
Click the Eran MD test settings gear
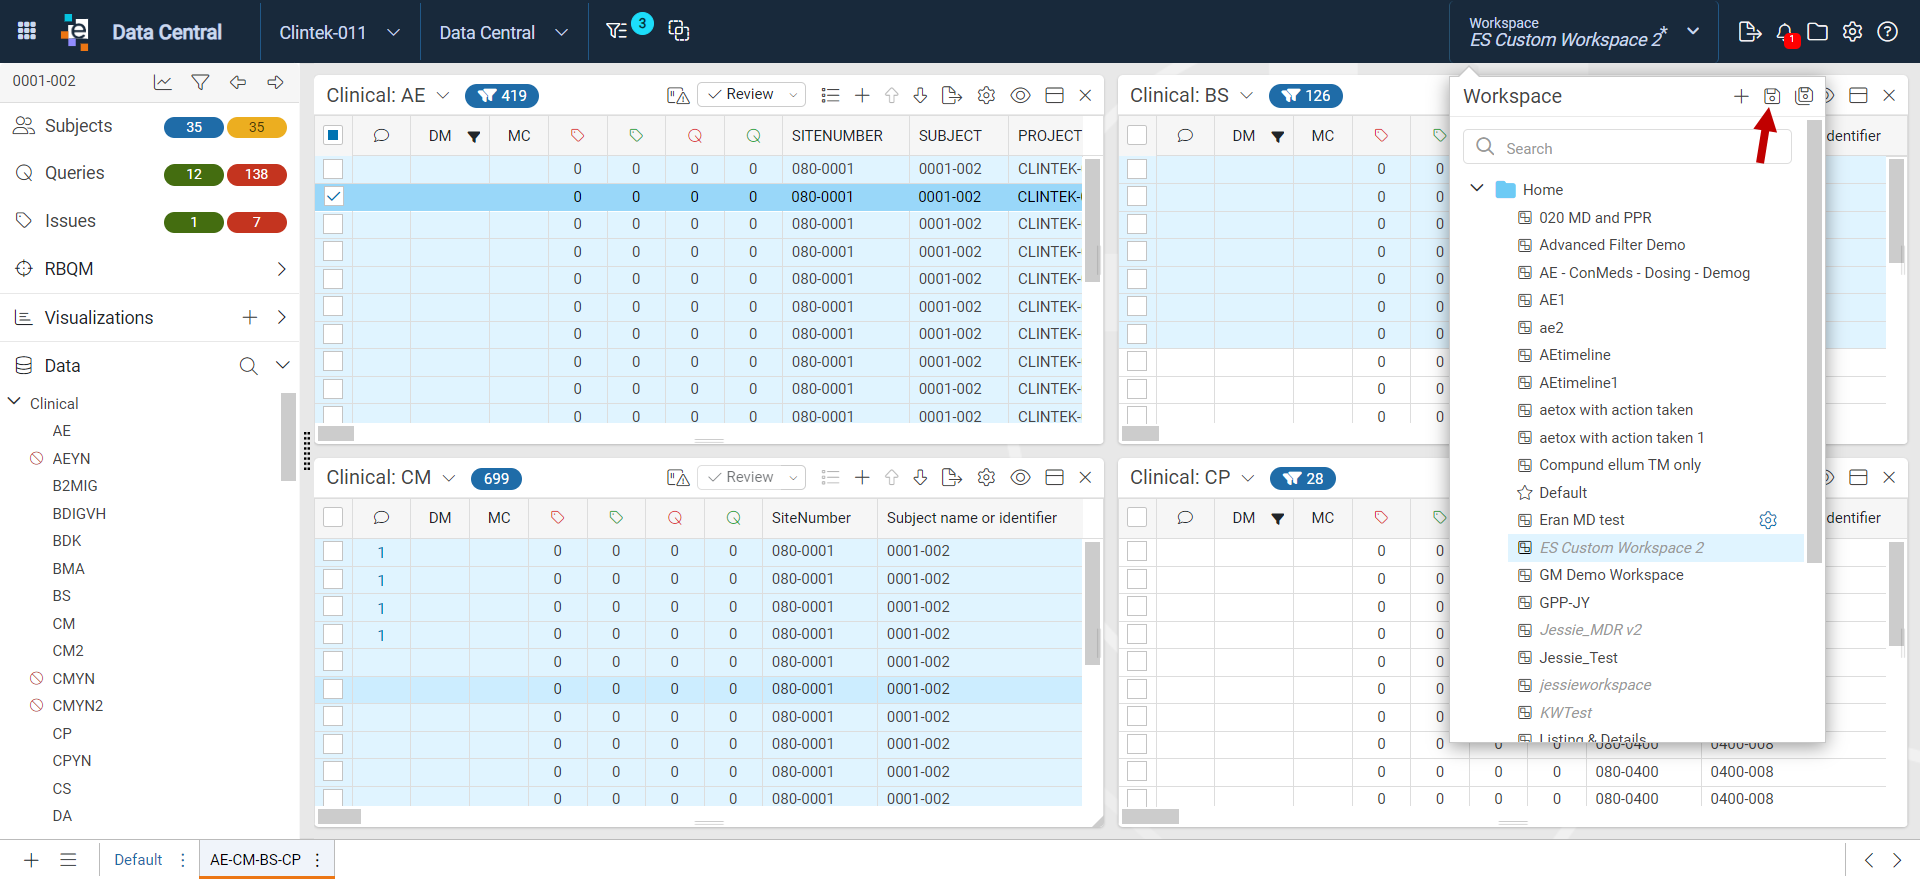[1768, 520]
